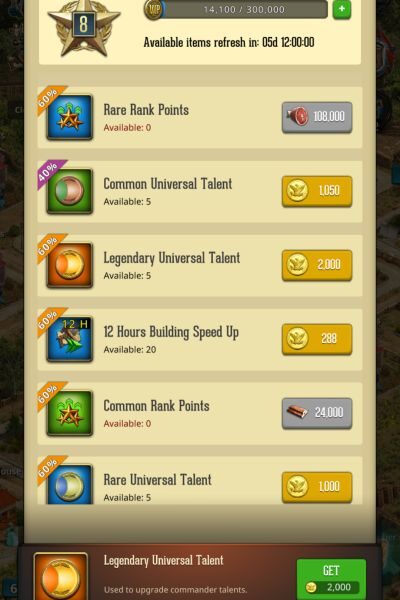Click the level 8 star badge
400x600 pixels.
(84, 27)
